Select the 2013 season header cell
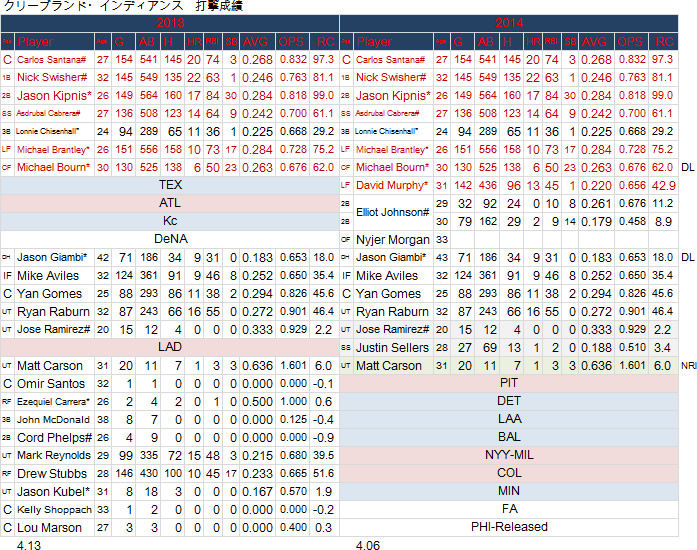The image size is (697, 550). coord(170,23)
